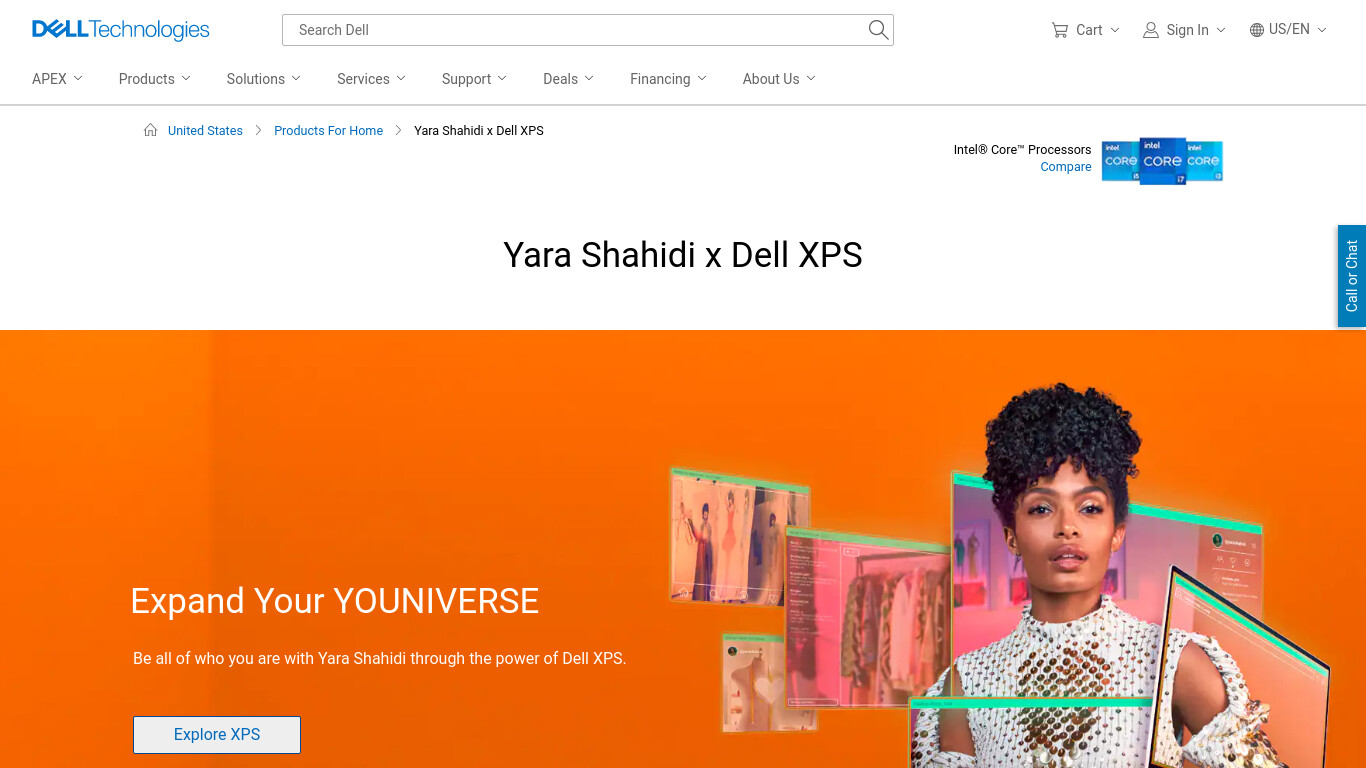Click the Sign In person icon
1366x768 pixels.
coord(1151,30)
